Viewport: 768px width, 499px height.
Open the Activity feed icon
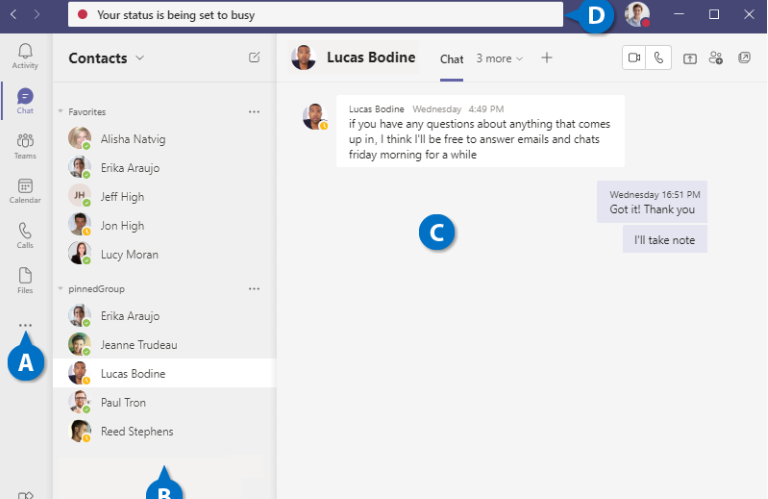25,55
